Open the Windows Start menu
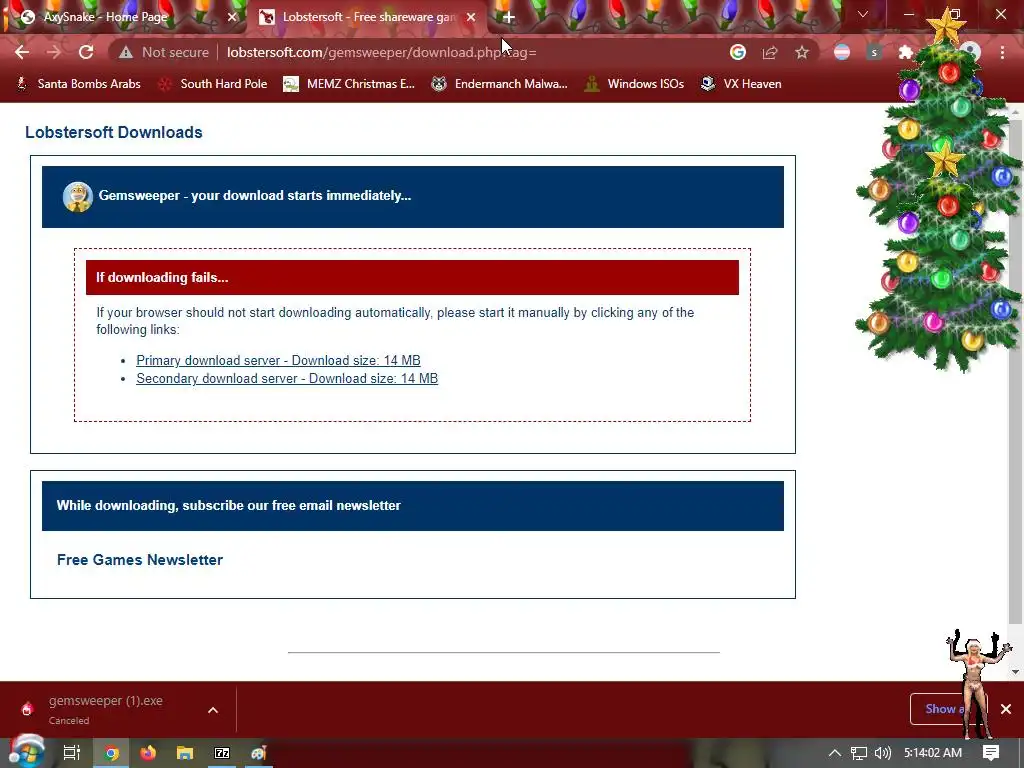The width and height of the screenshot is (1024, 768). pos(25,752)
